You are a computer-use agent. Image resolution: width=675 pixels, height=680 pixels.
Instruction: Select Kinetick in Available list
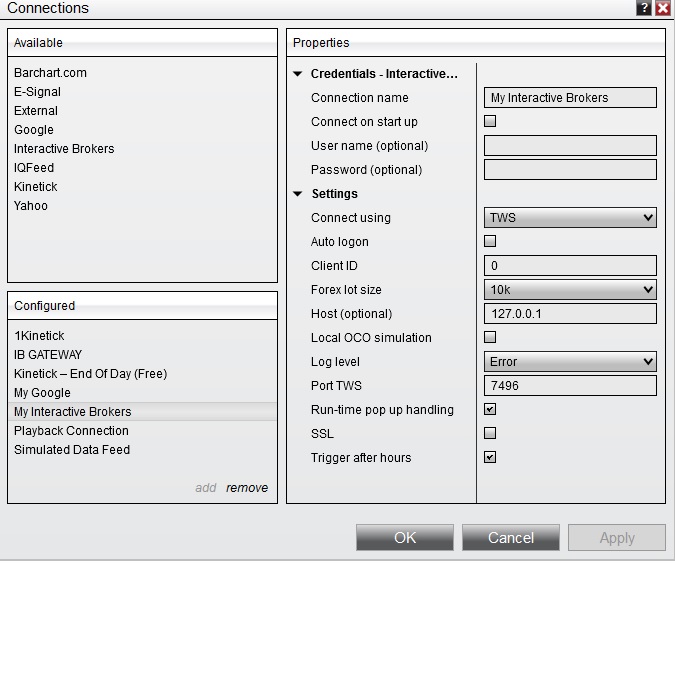click(142, 187)
